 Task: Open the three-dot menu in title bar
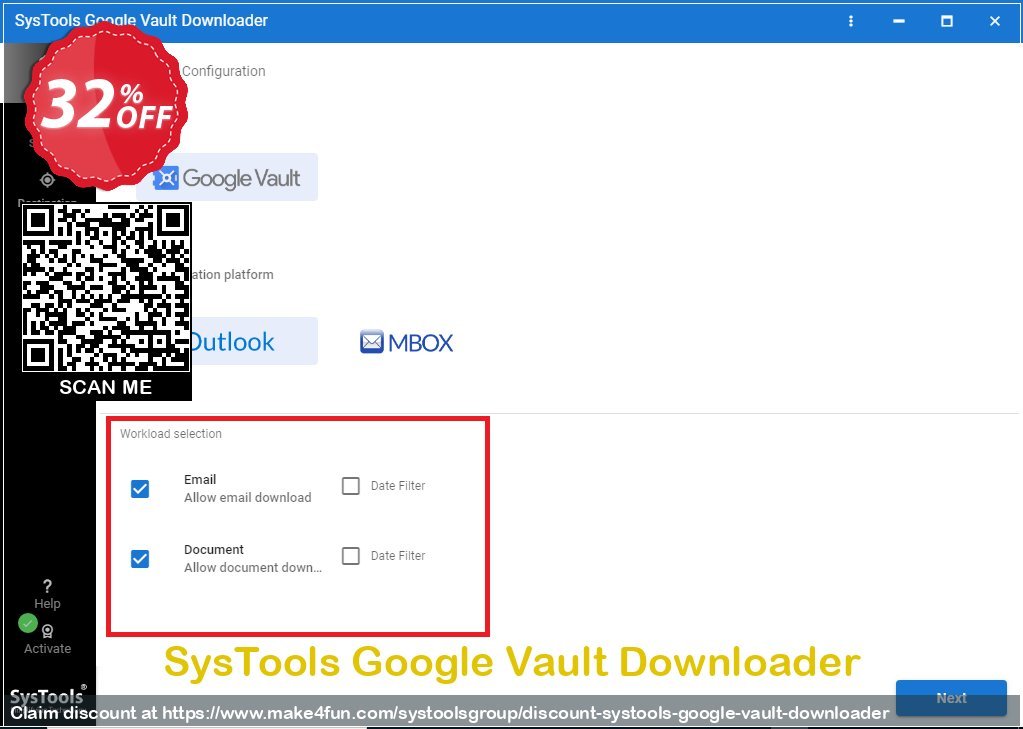(x=850, y=21)
